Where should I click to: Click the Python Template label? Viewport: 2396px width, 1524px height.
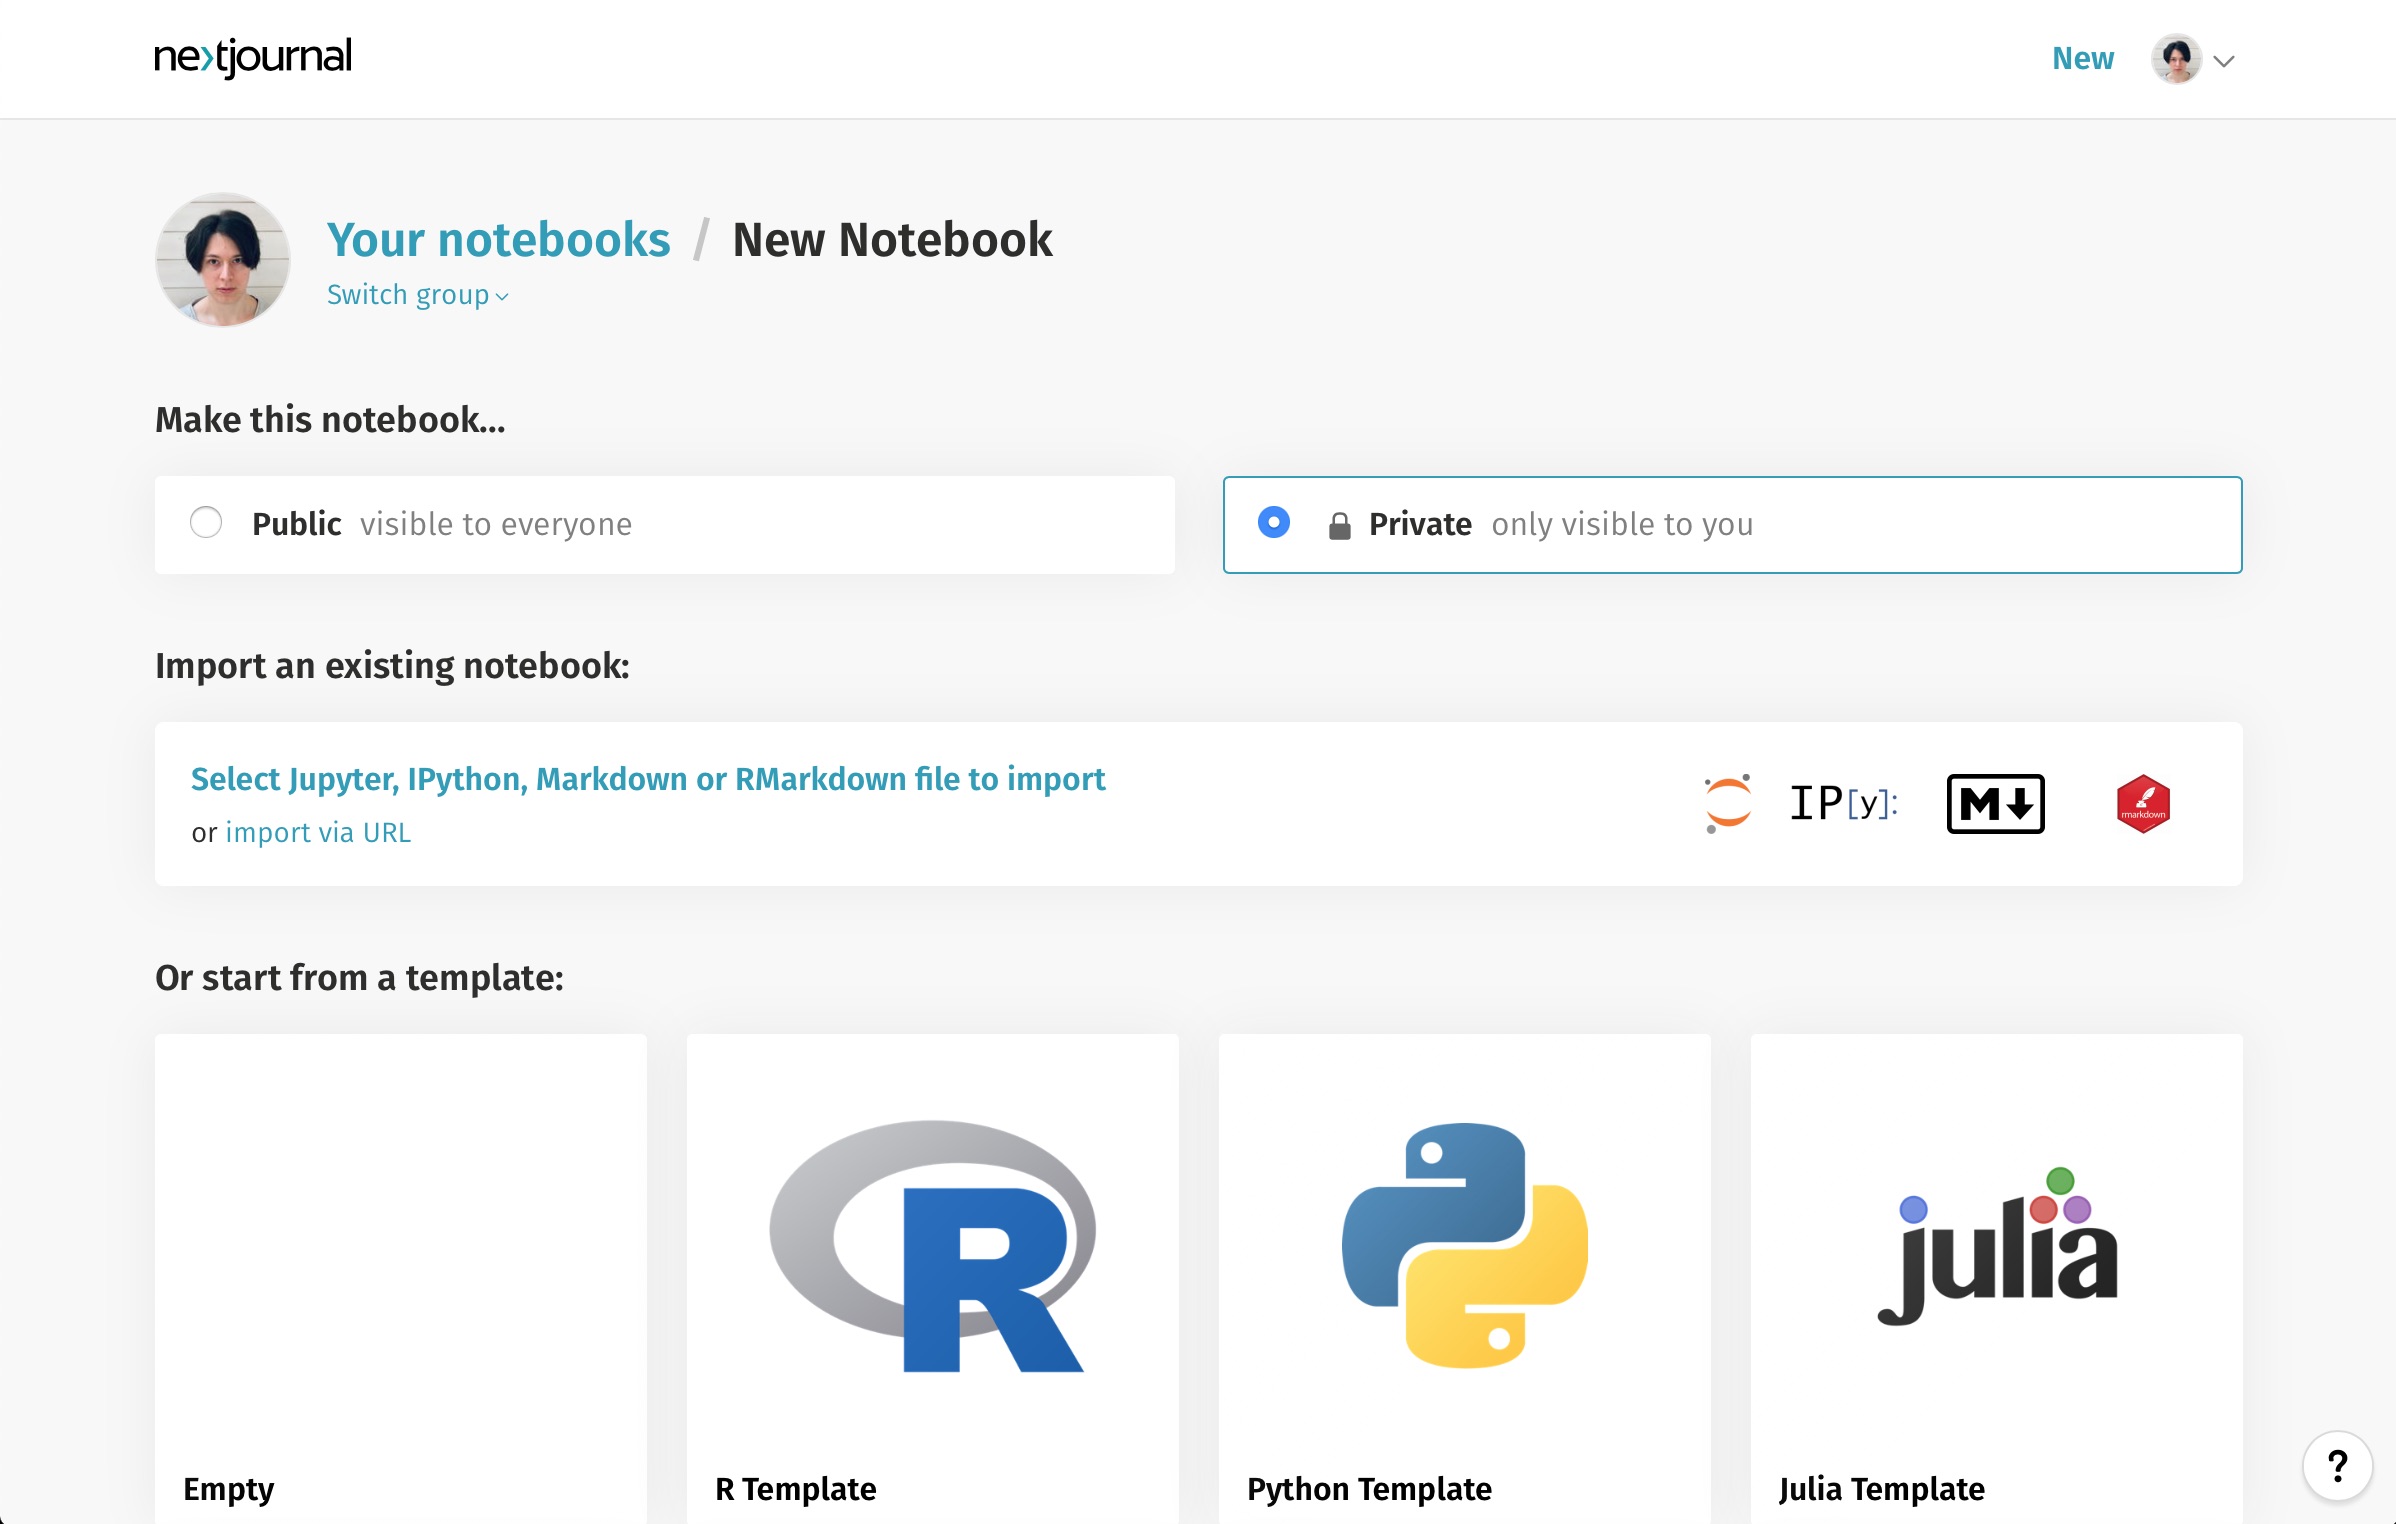1369,1489
